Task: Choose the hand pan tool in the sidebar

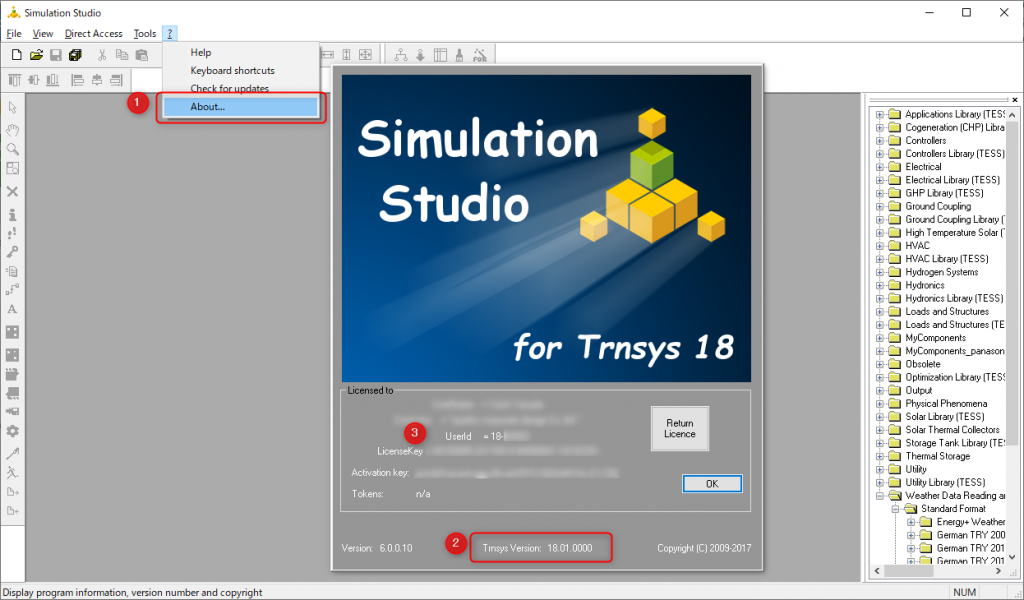Action: 12,128
